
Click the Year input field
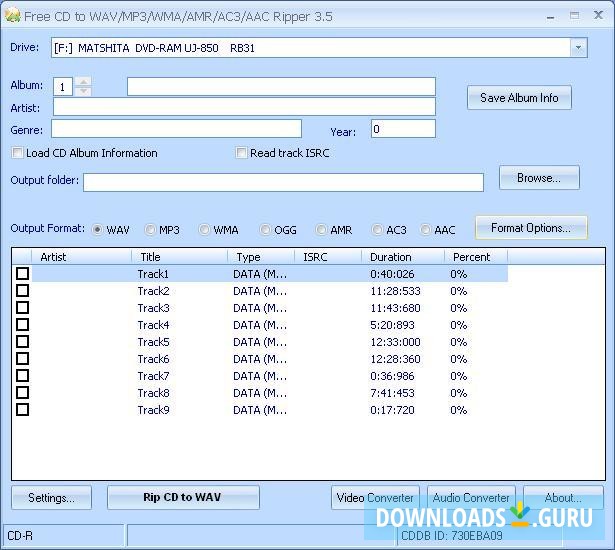pyautogui.click(x=403, y=129)
